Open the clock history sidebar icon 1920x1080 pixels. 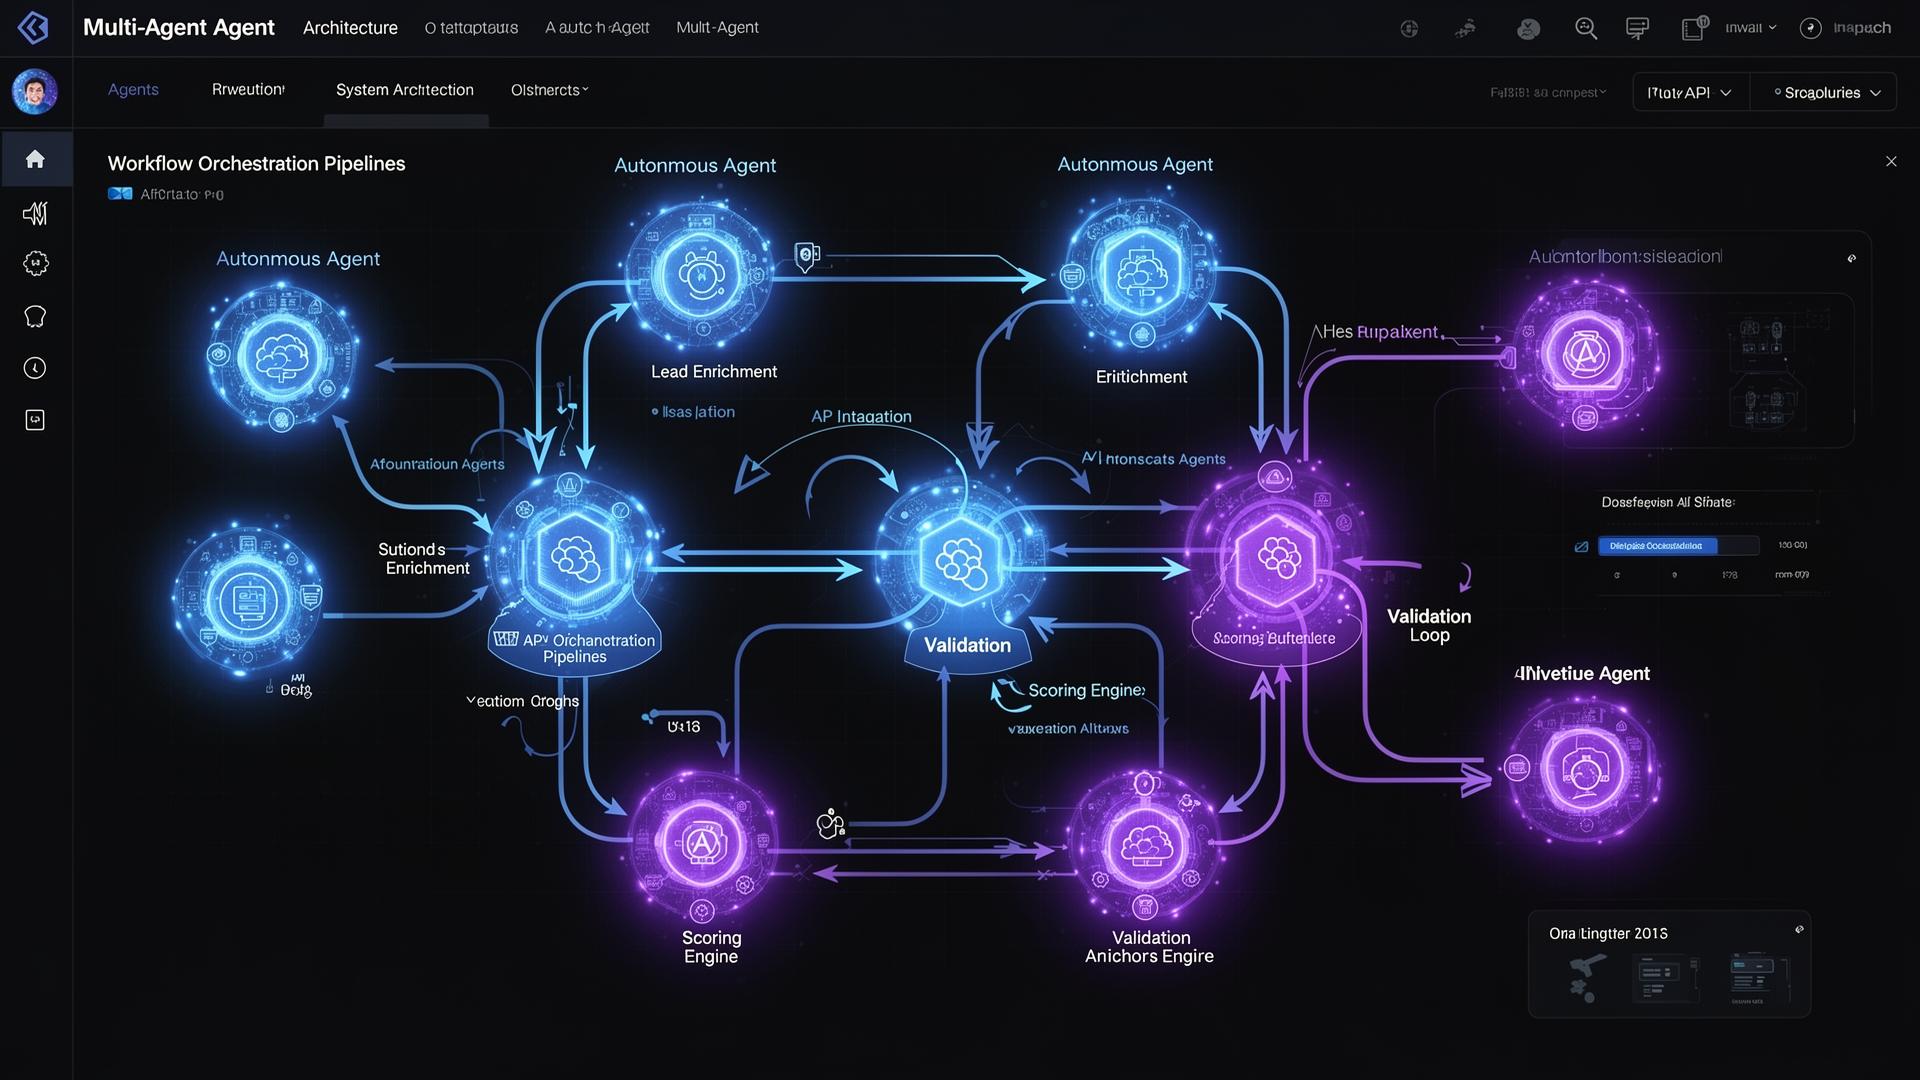click(35, 368)
